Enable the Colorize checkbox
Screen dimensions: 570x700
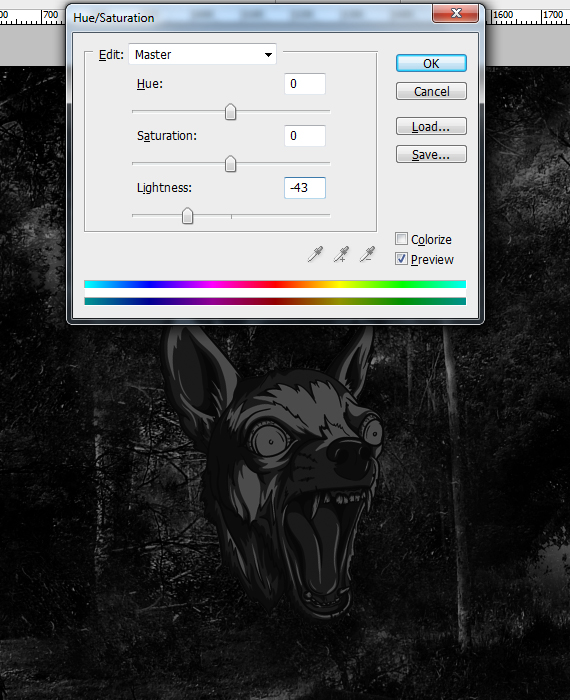click(x=401, y=239)
